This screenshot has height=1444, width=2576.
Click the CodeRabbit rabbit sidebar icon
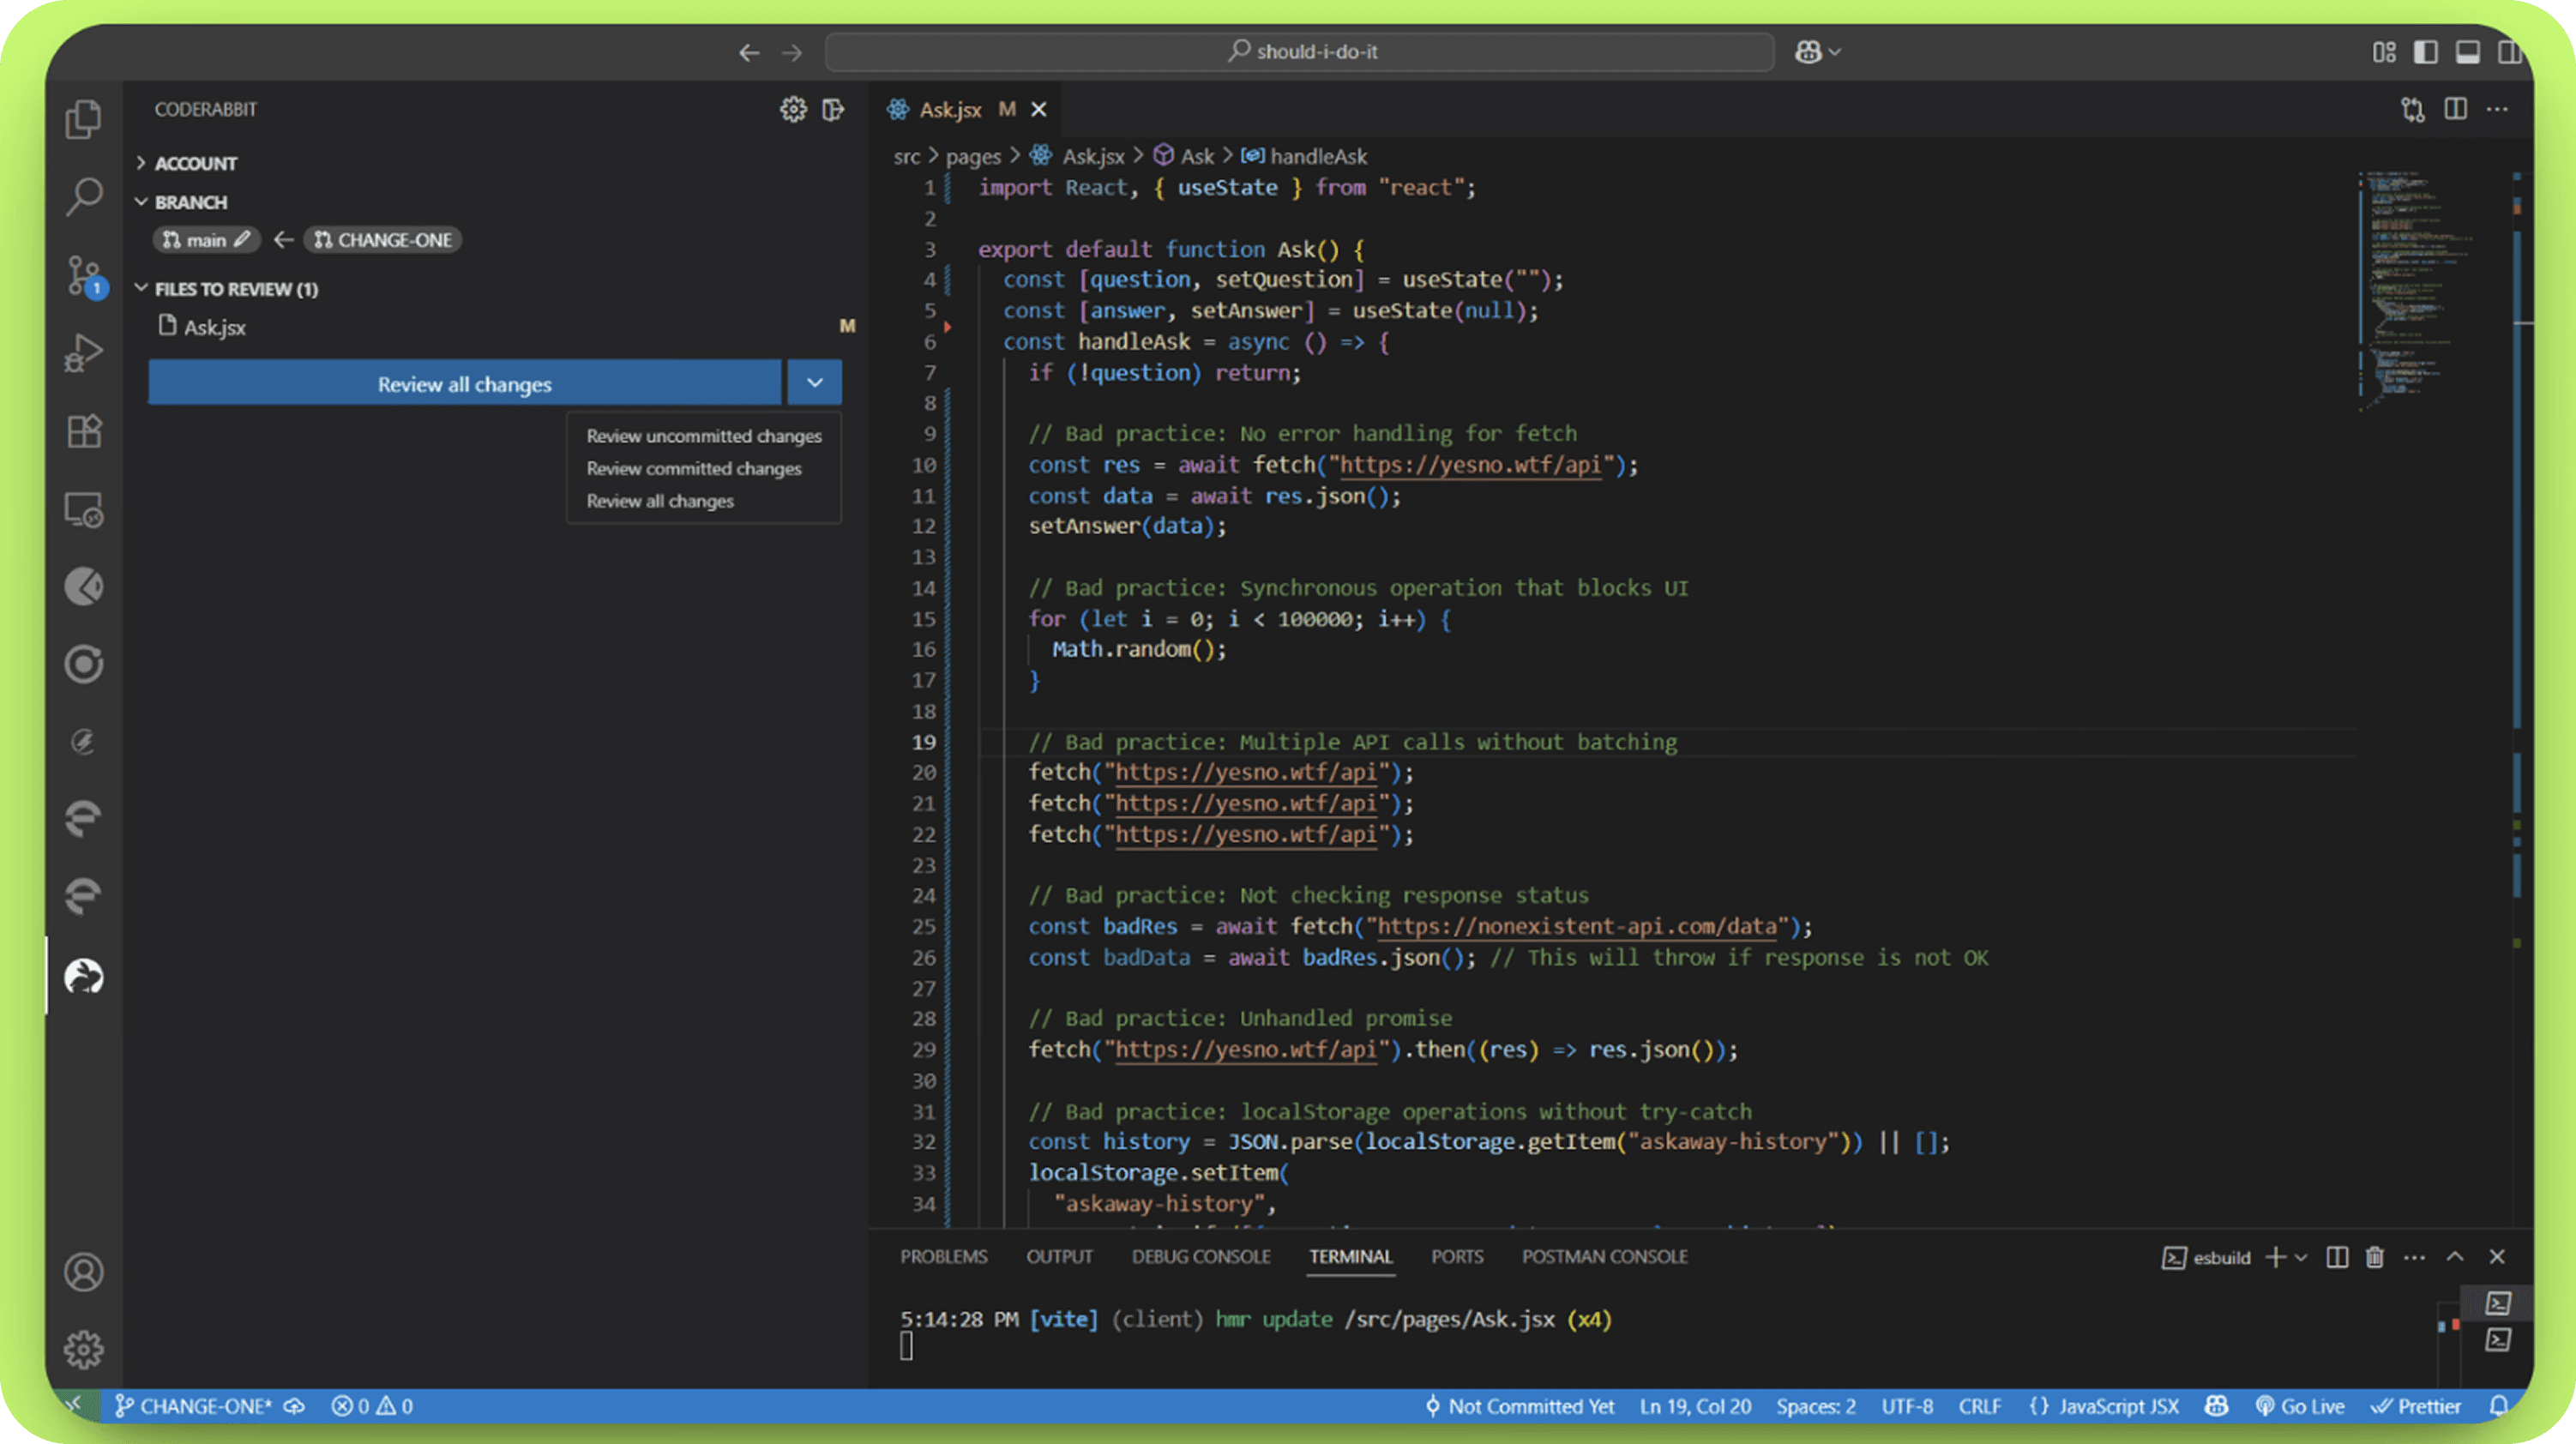tap(84, 976)
